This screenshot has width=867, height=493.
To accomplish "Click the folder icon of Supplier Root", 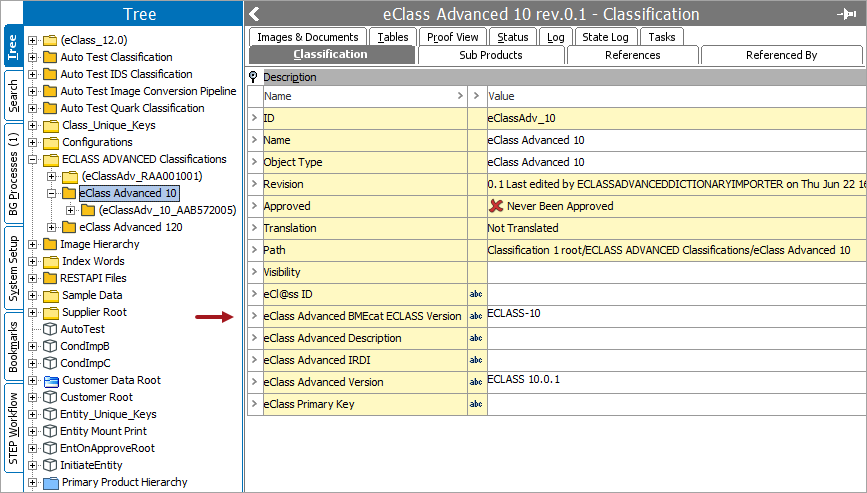I will pyautogui.click(x=51, y=313).
